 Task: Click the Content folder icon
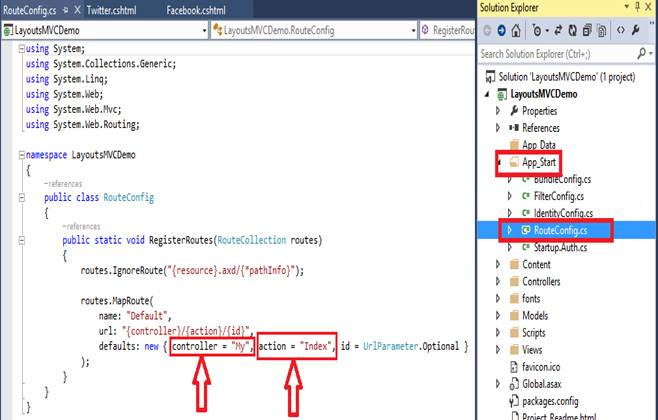(514, 264)
